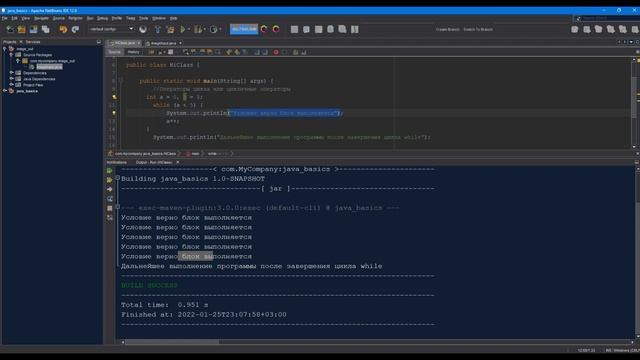Click the Create Branch button
This screenshot has height=360, width=640.
(448, 29)
